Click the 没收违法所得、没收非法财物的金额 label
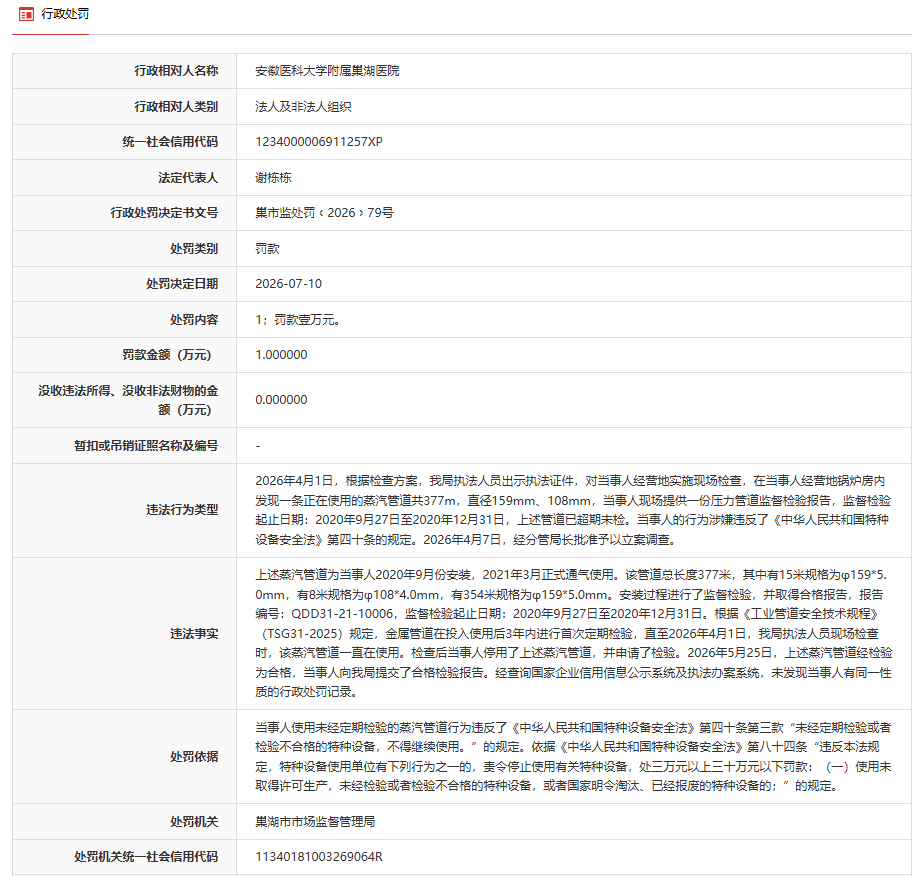The height and width of the screenshot is (876, 917). pyautogui.click(x=128, y=400)
